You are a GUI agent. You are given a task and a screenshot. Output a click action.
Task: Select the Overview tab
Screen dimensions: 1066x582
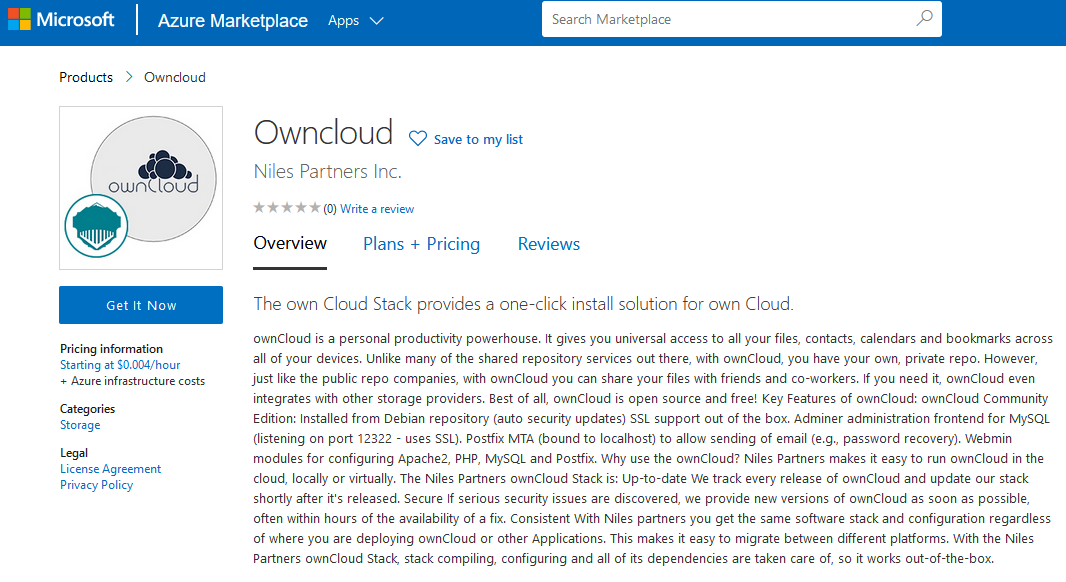click(x=290, y=244)
